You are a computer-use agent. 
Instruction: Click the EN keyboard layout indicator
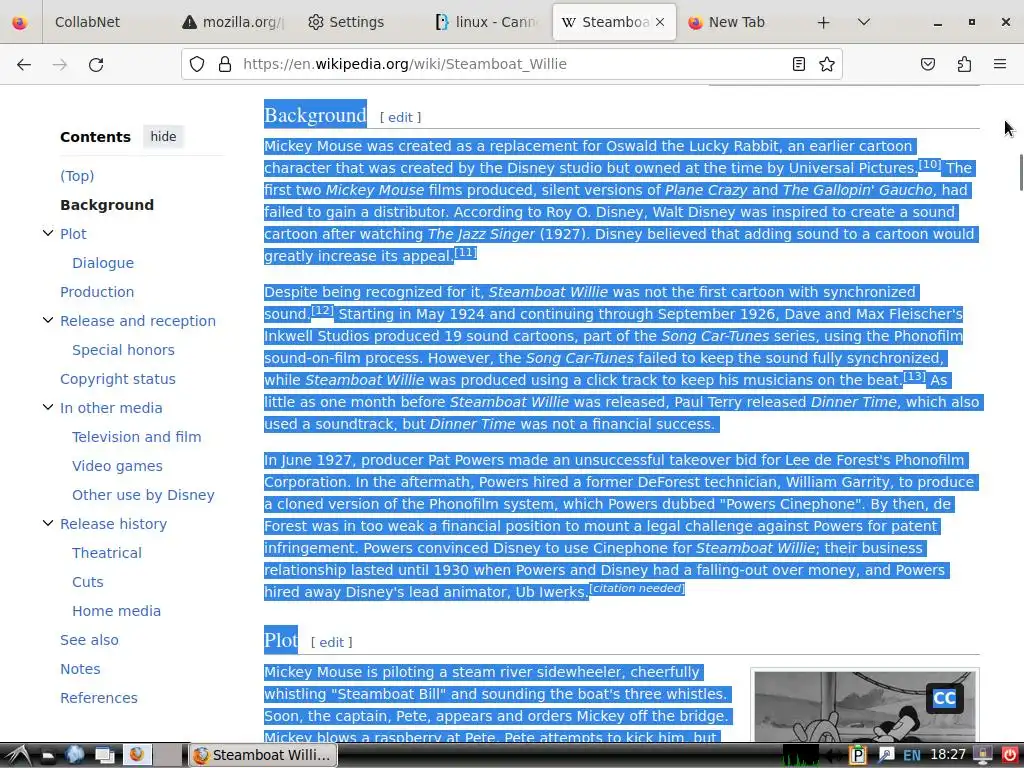coord(912,756)
